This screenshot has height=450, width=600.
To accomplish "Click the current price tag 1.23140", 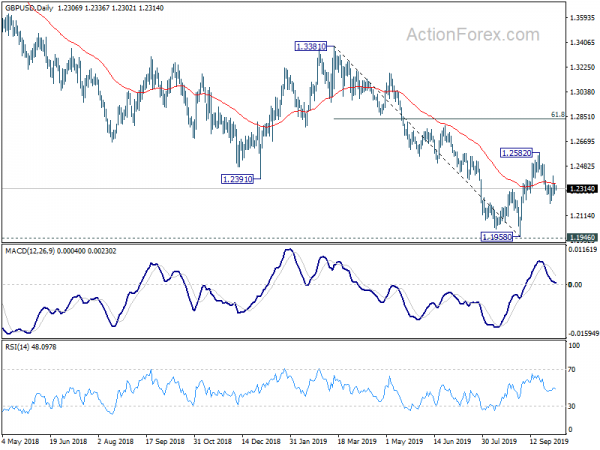I will click(x=582, y=189).
